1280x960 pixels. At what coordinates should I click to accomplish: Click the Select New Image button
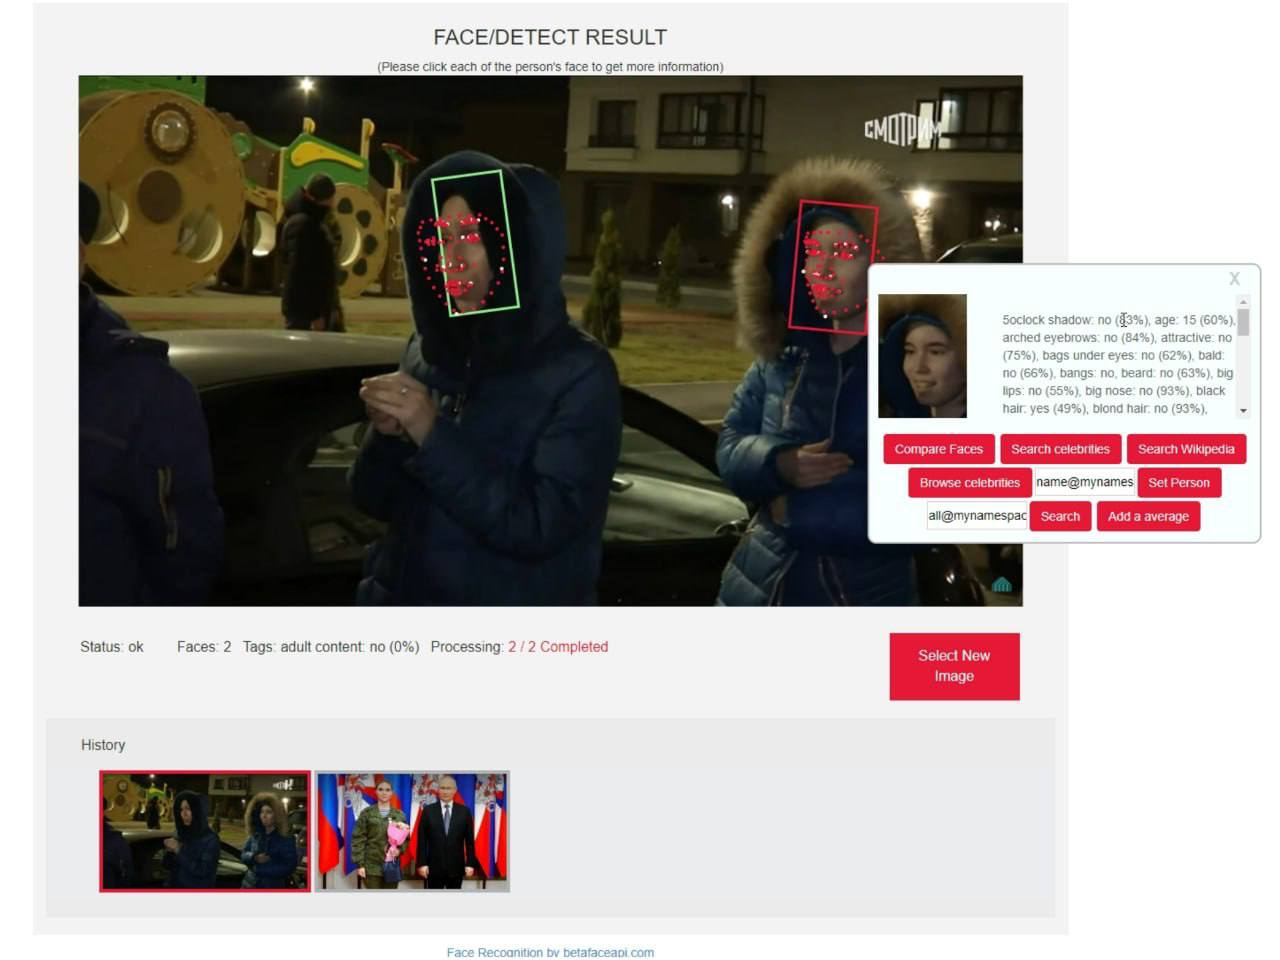(954, 666)
